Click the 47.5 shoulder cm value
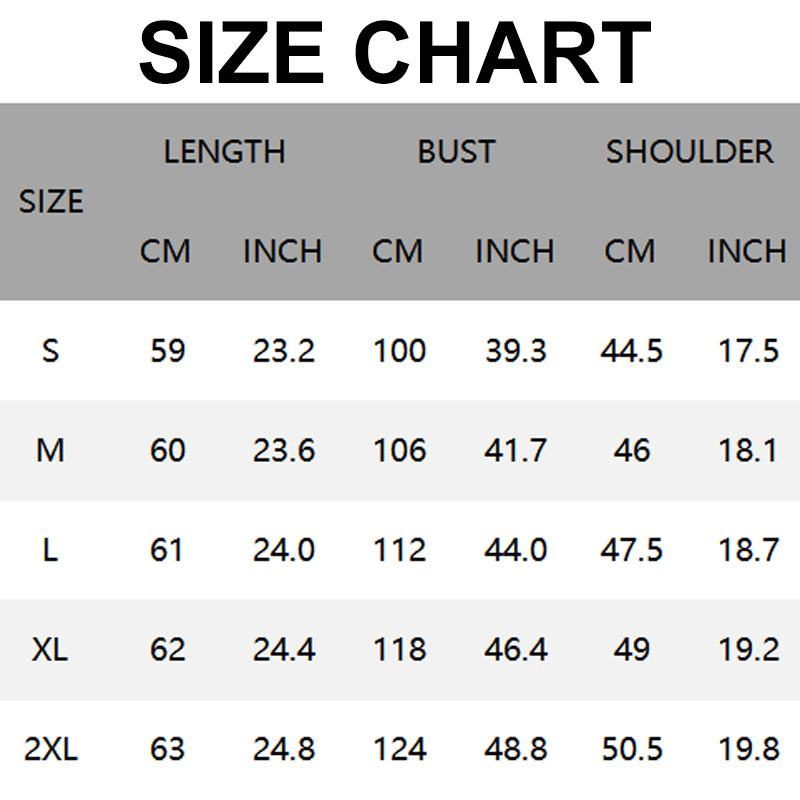The width and height of the screenshot is (800, 800). coord(631,550)
